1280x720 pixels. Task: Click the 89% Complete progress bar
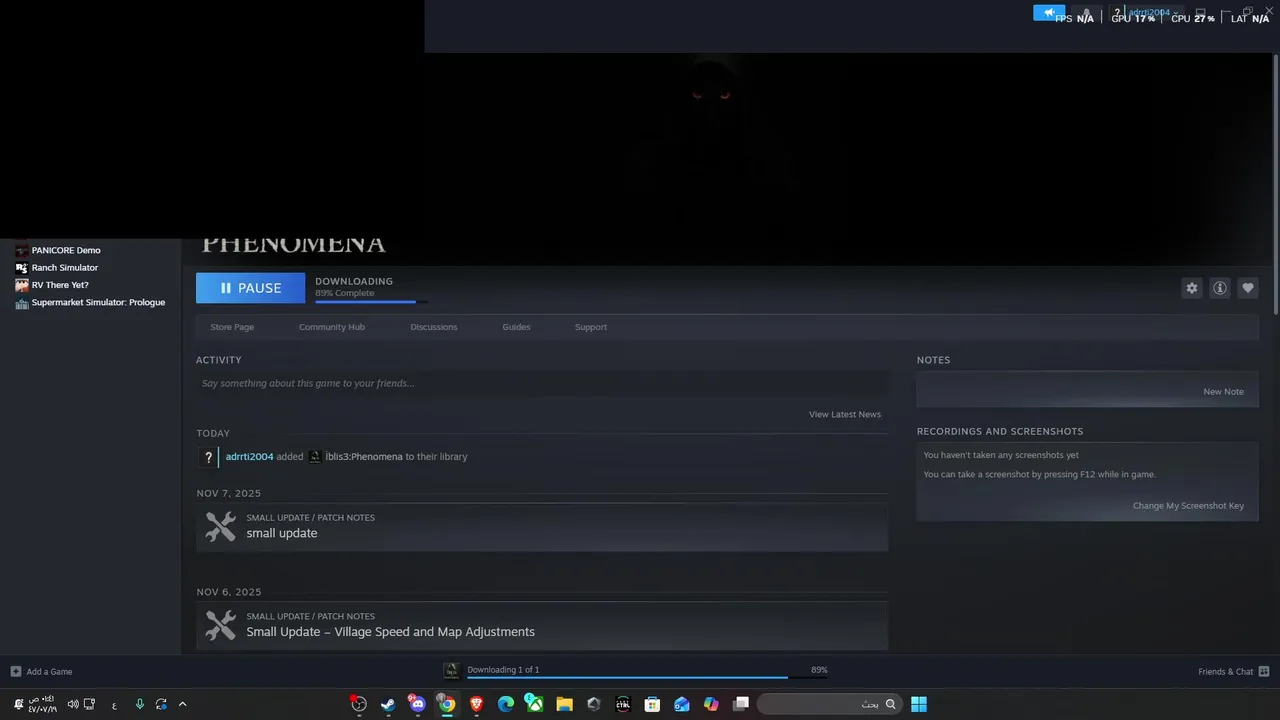371,301
